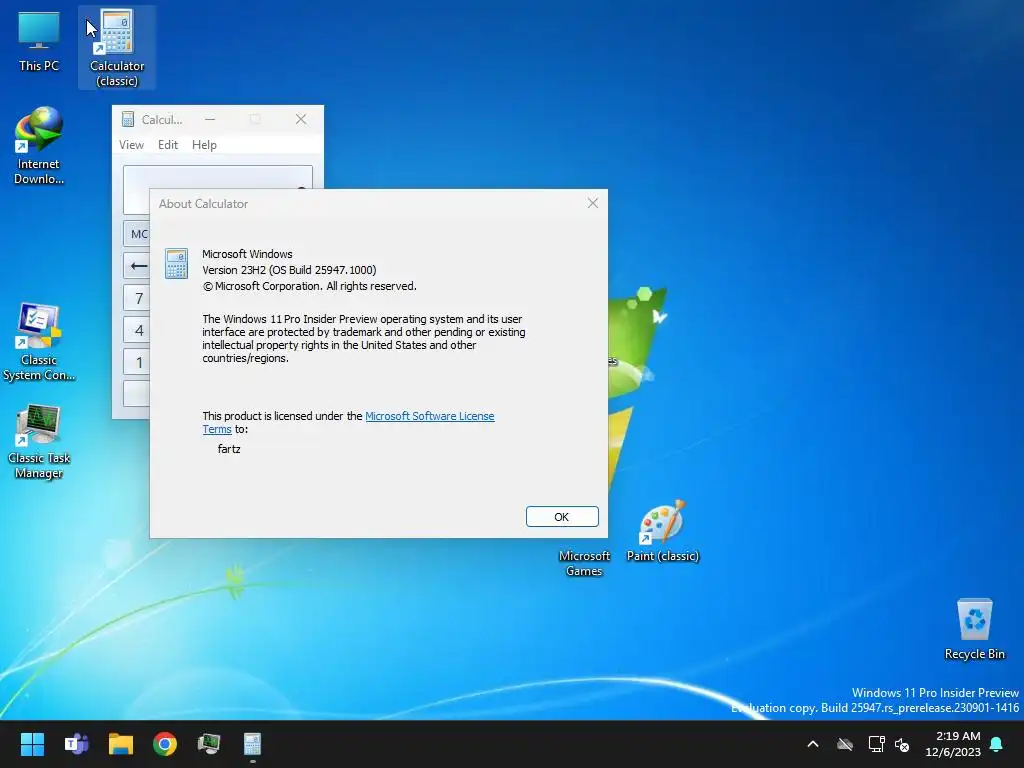Click the 'Microsoft Windows' heading text
The height and width of the screenshot is (768, 1024).
[x=248, y=254]
